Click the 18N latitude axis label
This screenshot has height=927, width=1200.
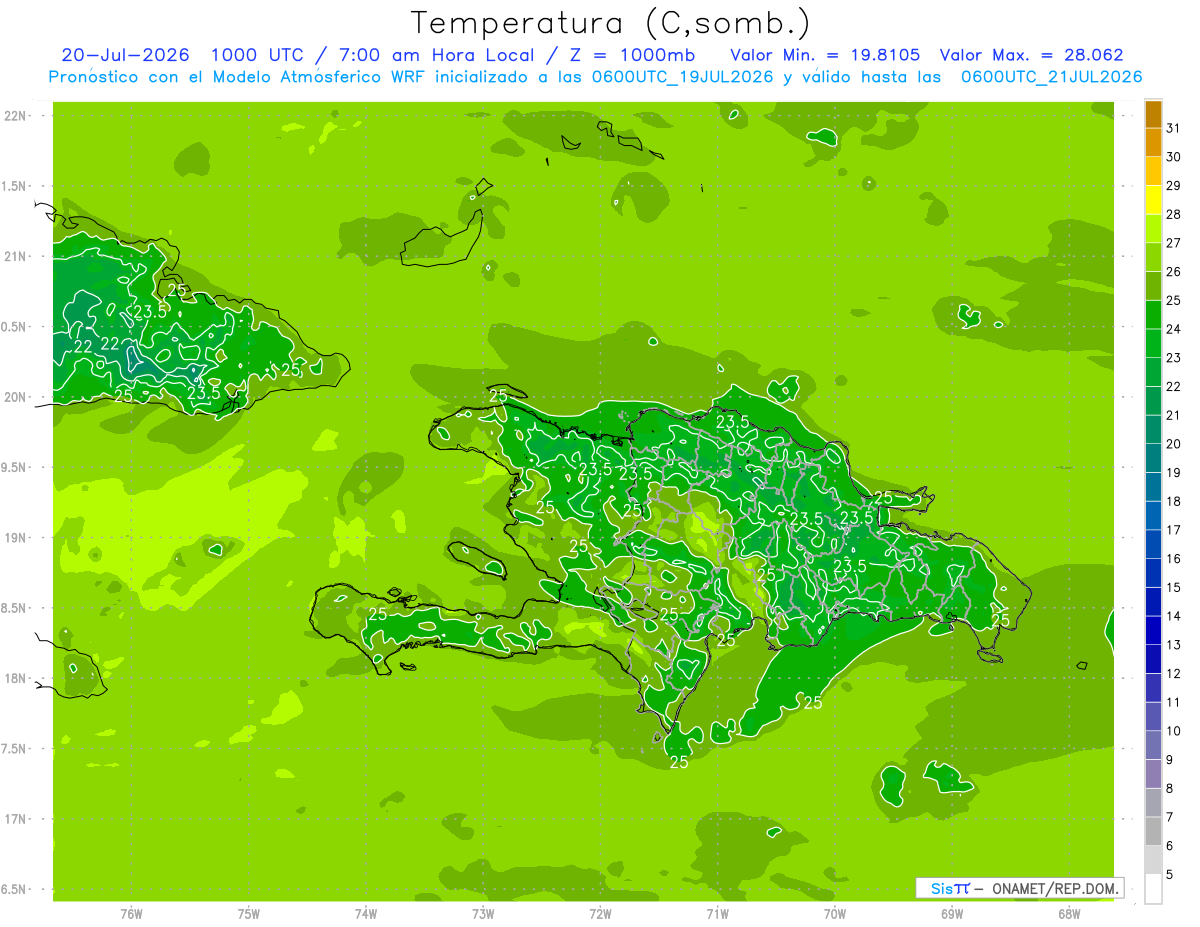click(x=16, y=678)
